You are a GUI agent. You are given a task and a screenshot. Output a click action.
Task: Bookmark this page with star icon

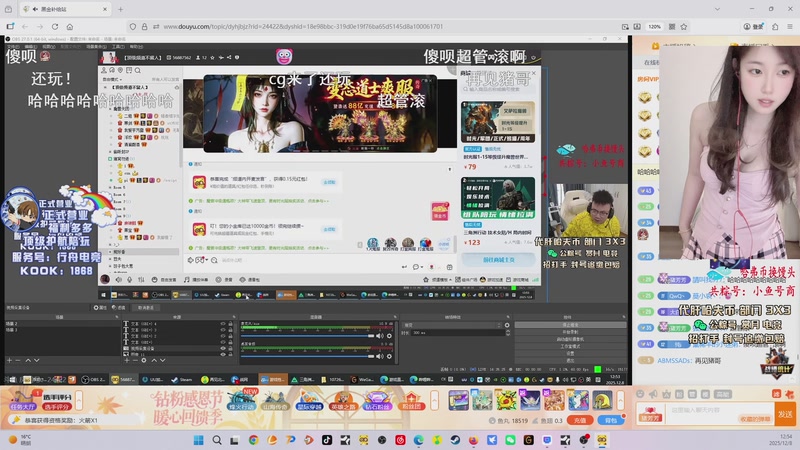pos(684,27)
